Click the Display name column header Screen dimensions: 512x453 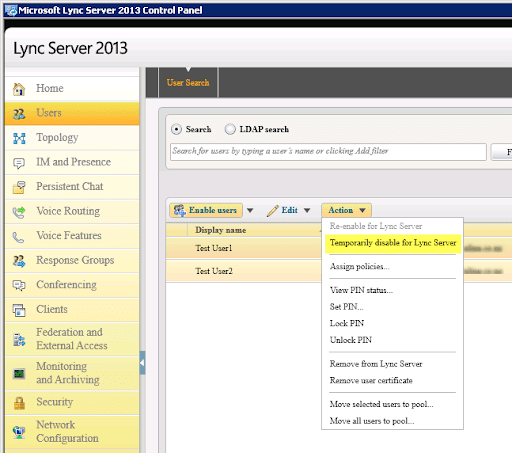click(x=221, y=230)
